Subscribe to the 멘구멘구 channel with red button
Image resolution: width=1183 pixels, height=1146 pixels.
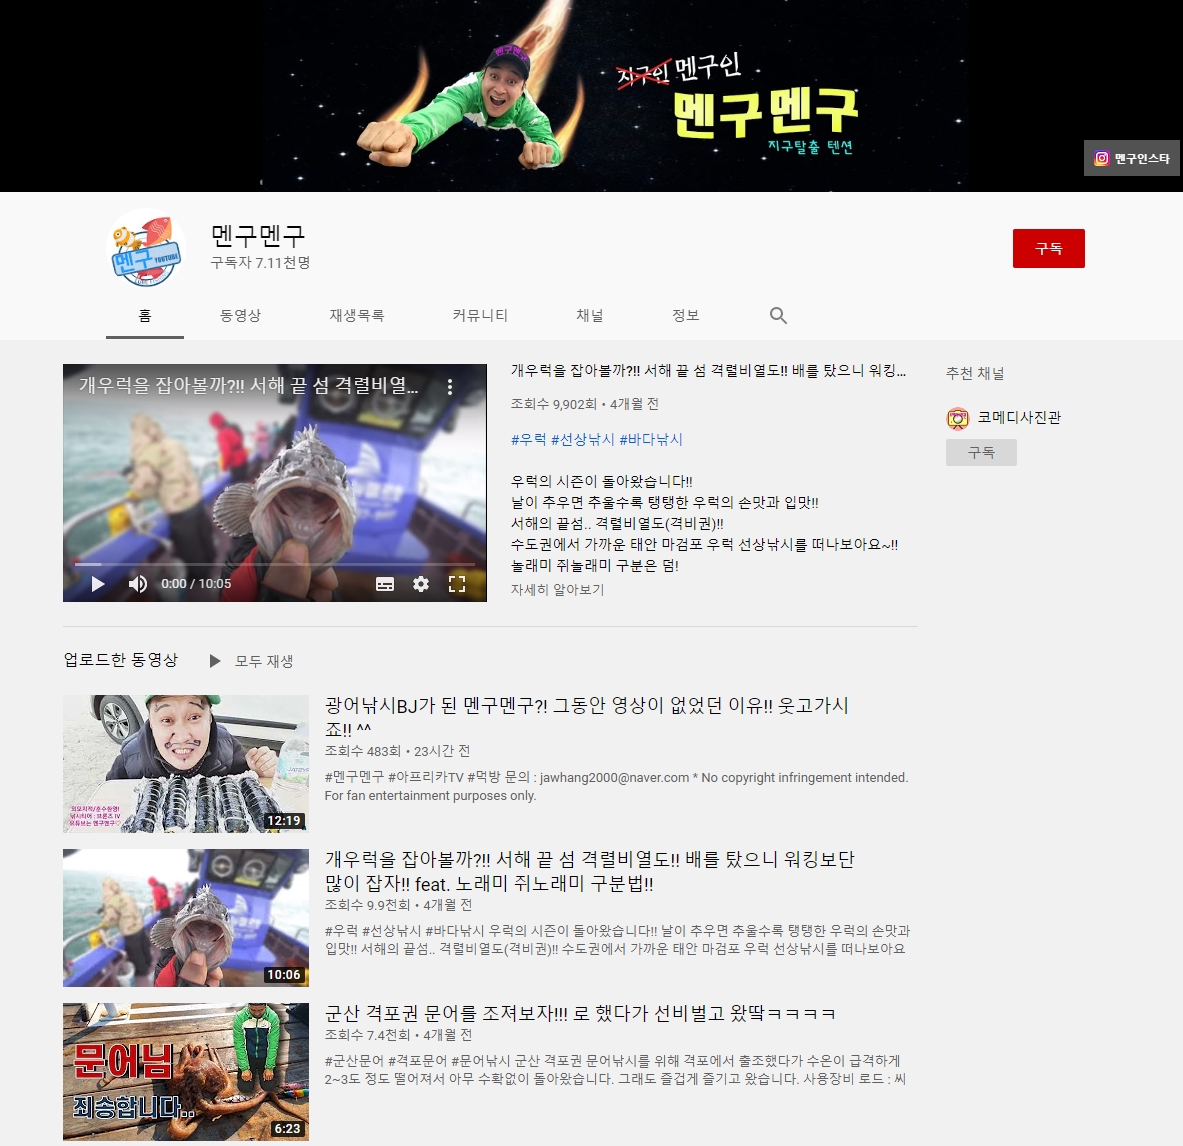[x=1048, y=248]
